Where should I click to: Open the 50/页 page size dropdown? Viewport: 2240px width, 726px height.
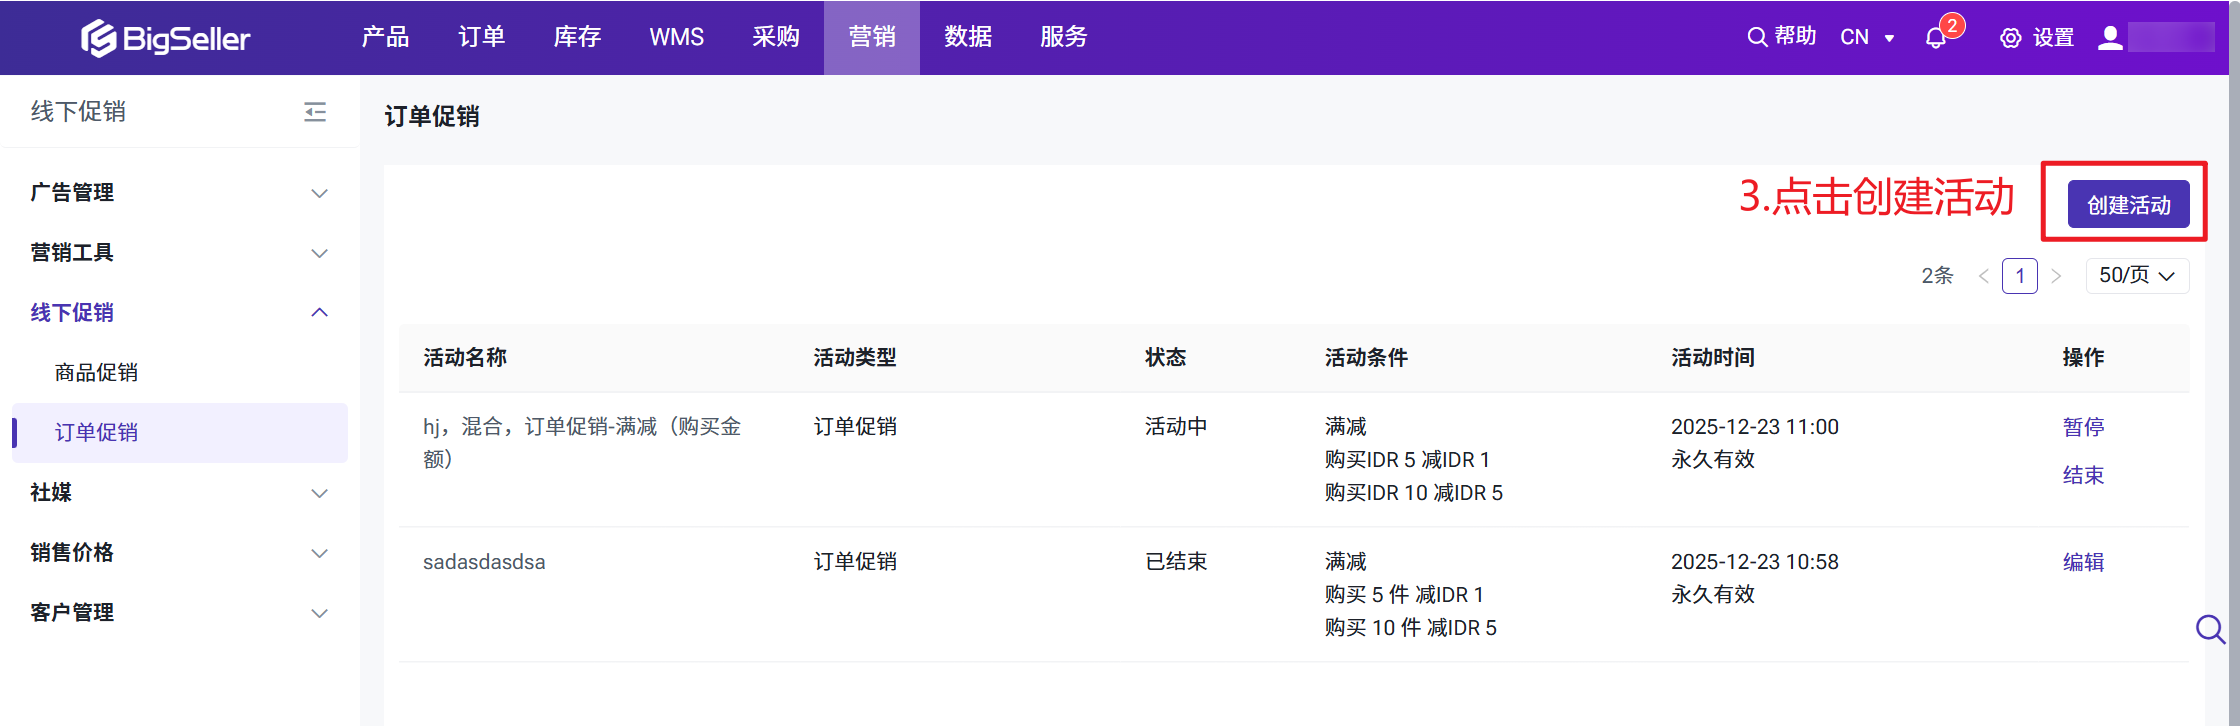click(x=2137, y=276)
